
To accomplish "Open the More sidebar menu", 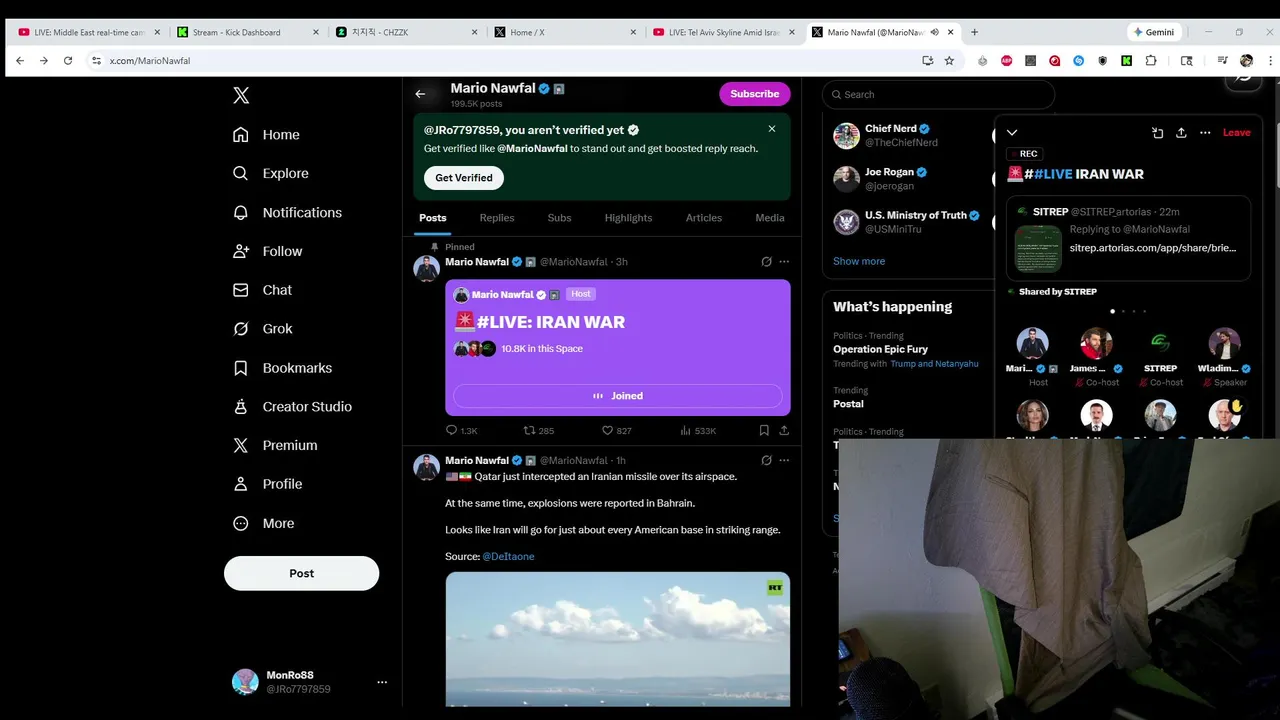I will (264, 523).
